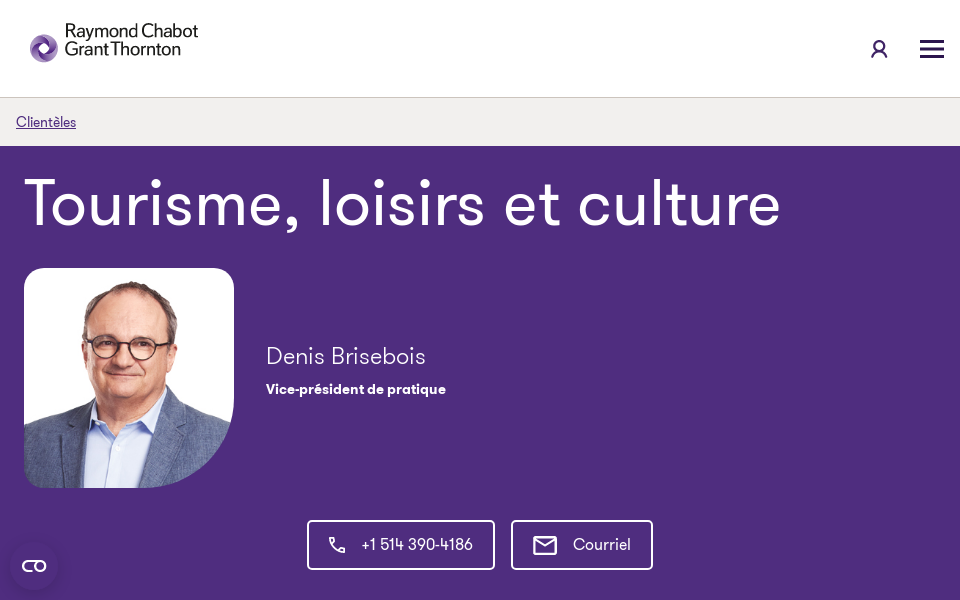This screenshot has width=960, height=600.
Task: Click the envelope icon in the Courriel button
Action: point(545,545)
